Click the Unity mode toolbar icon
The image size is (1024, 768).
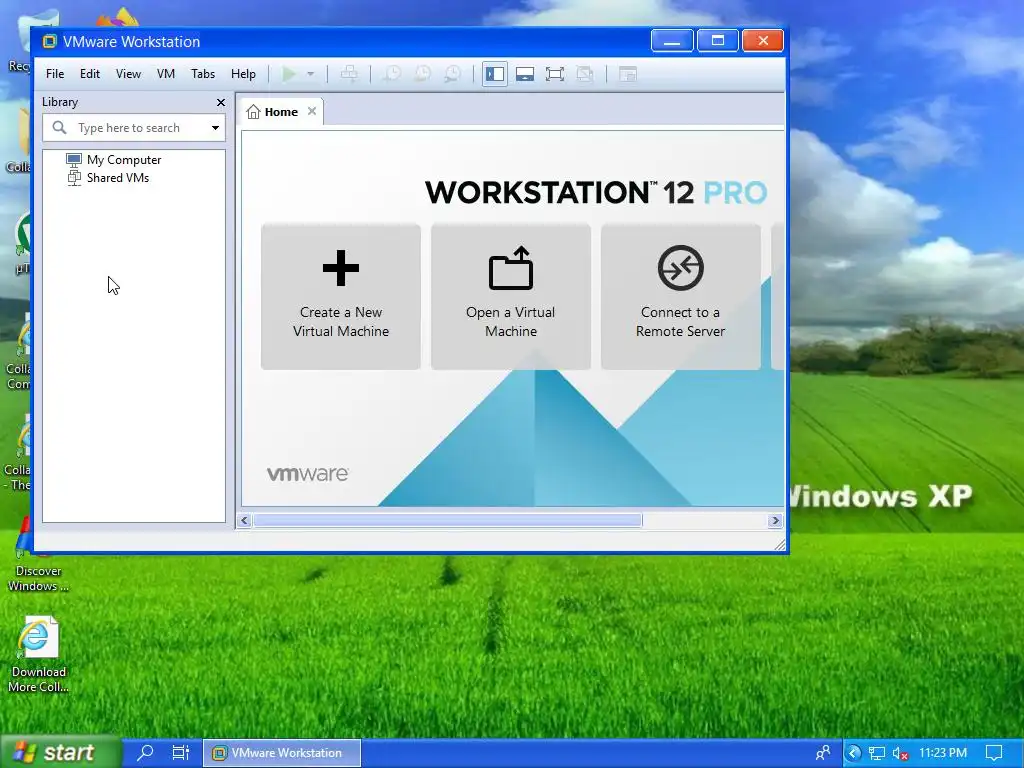[x=584, y=74]
